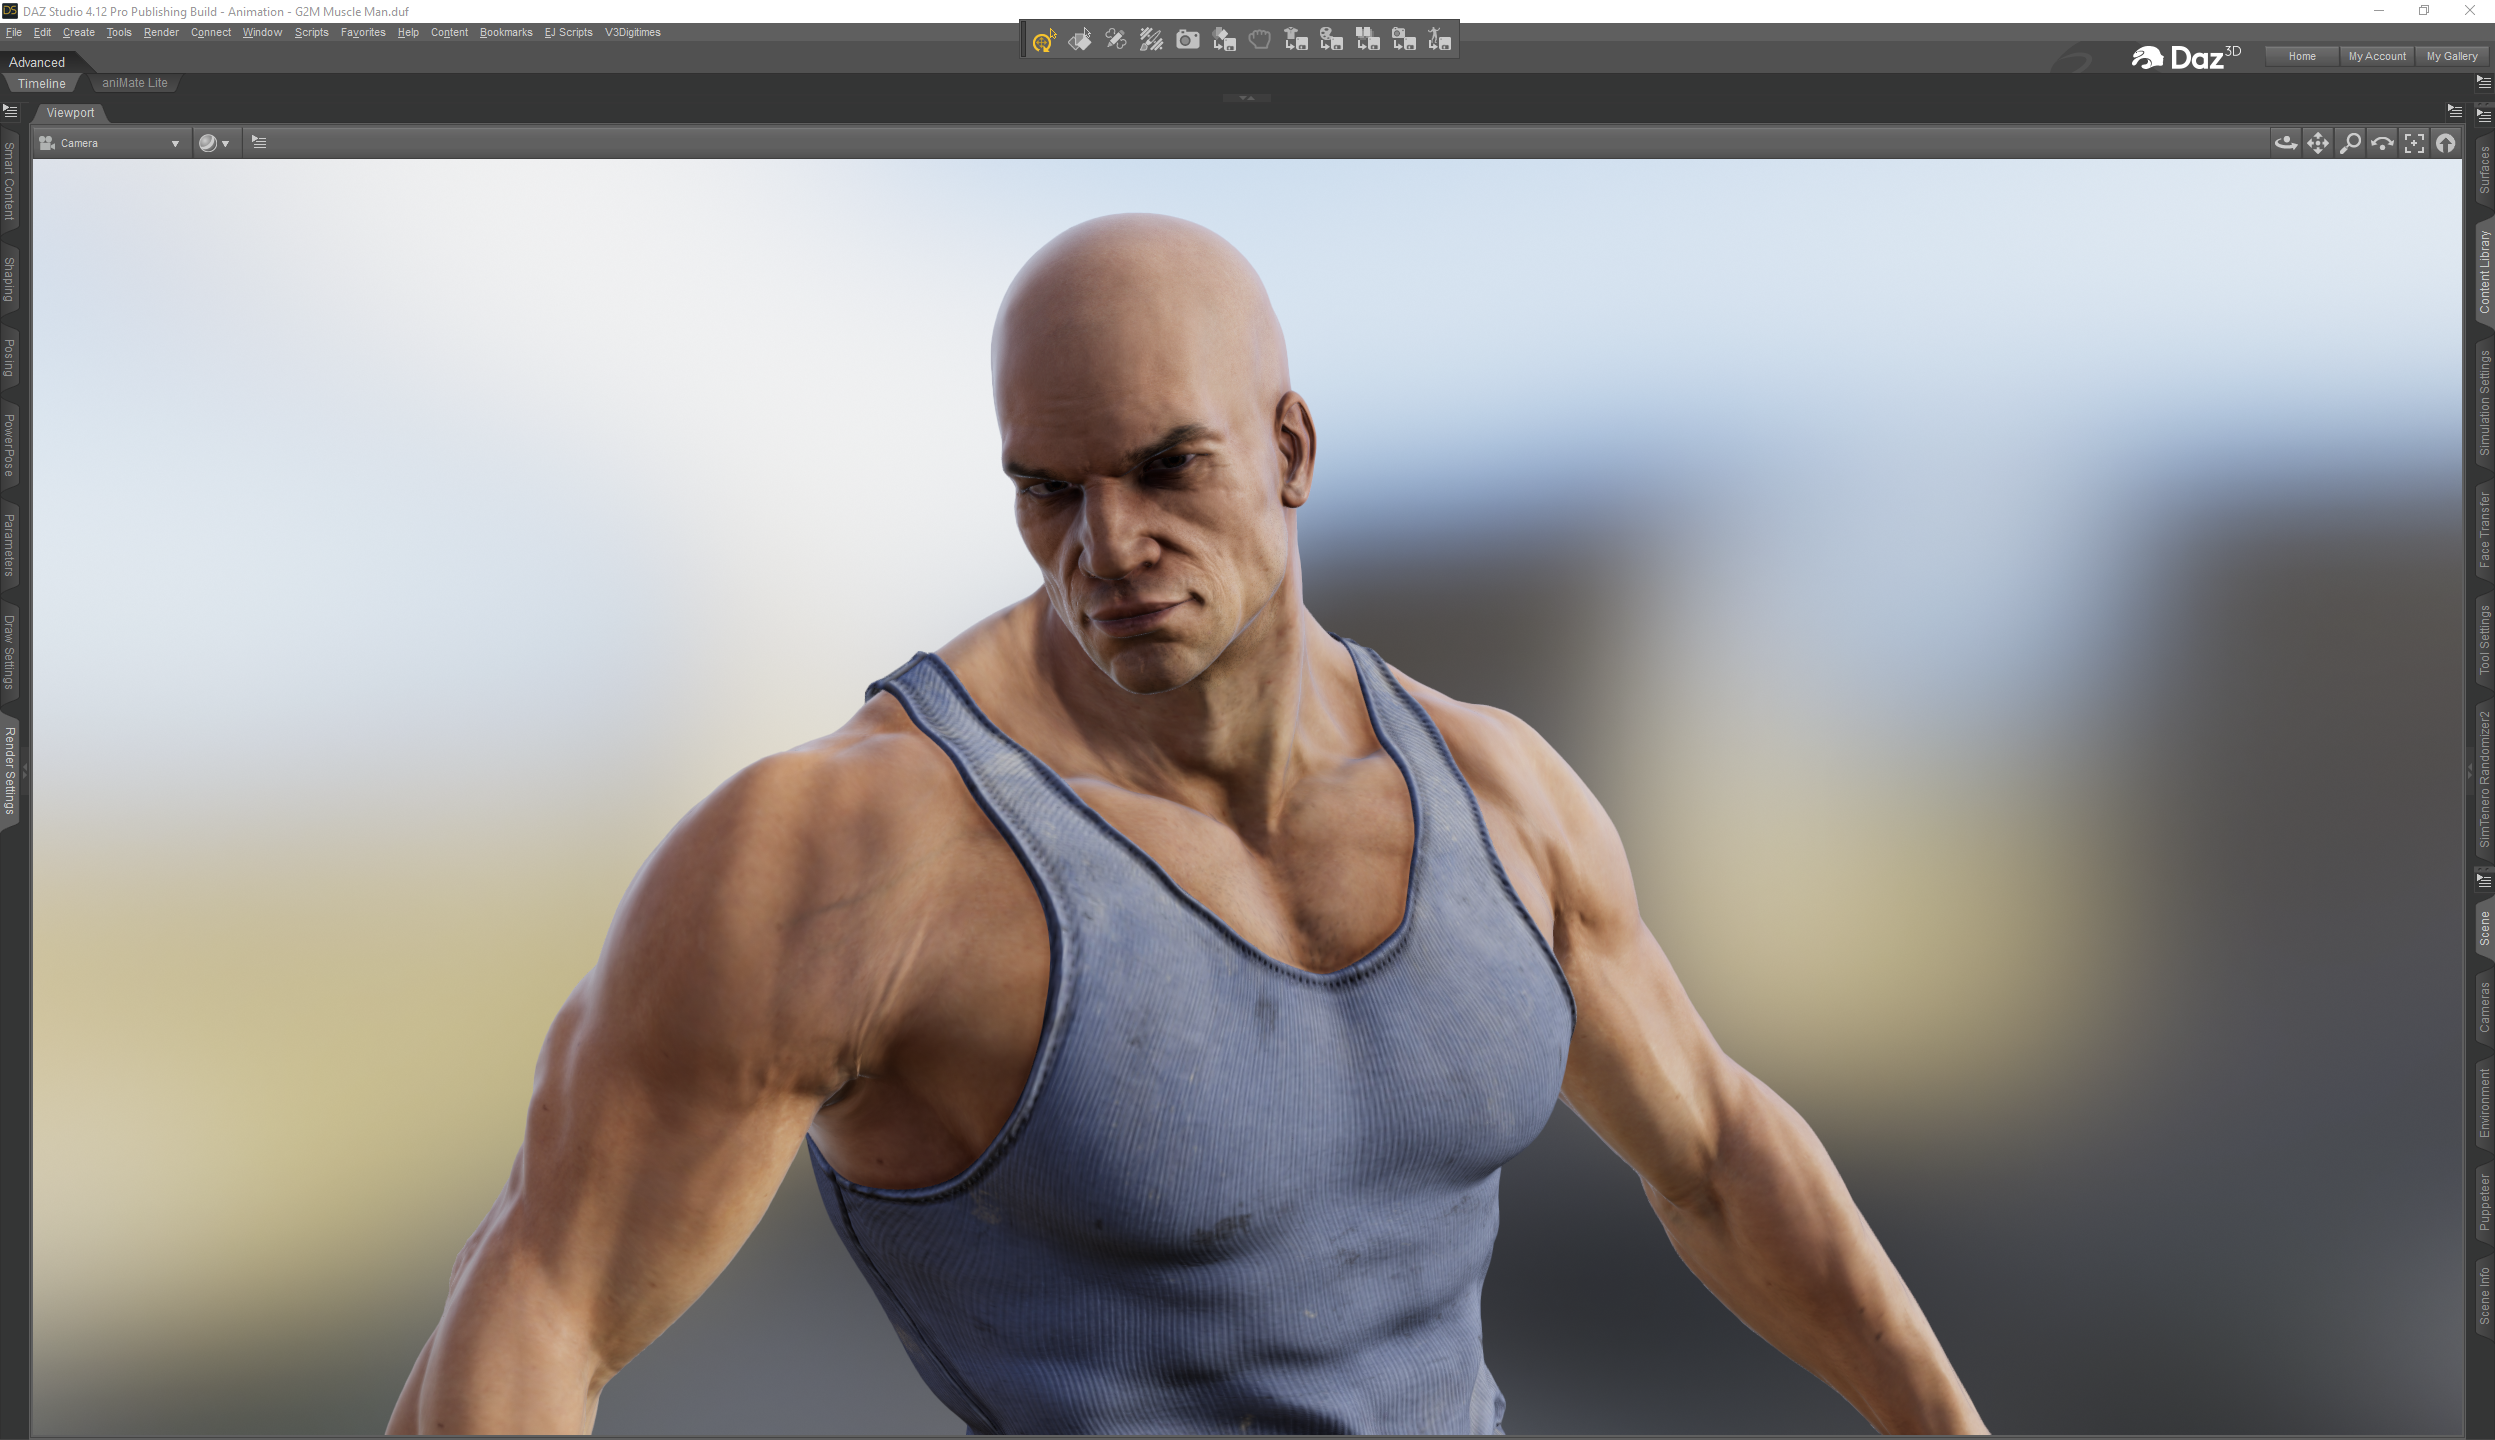Screen dimensions: 2495x1440
Task: Click the orbit camera viewport control
Action: tap(2286, 143)
